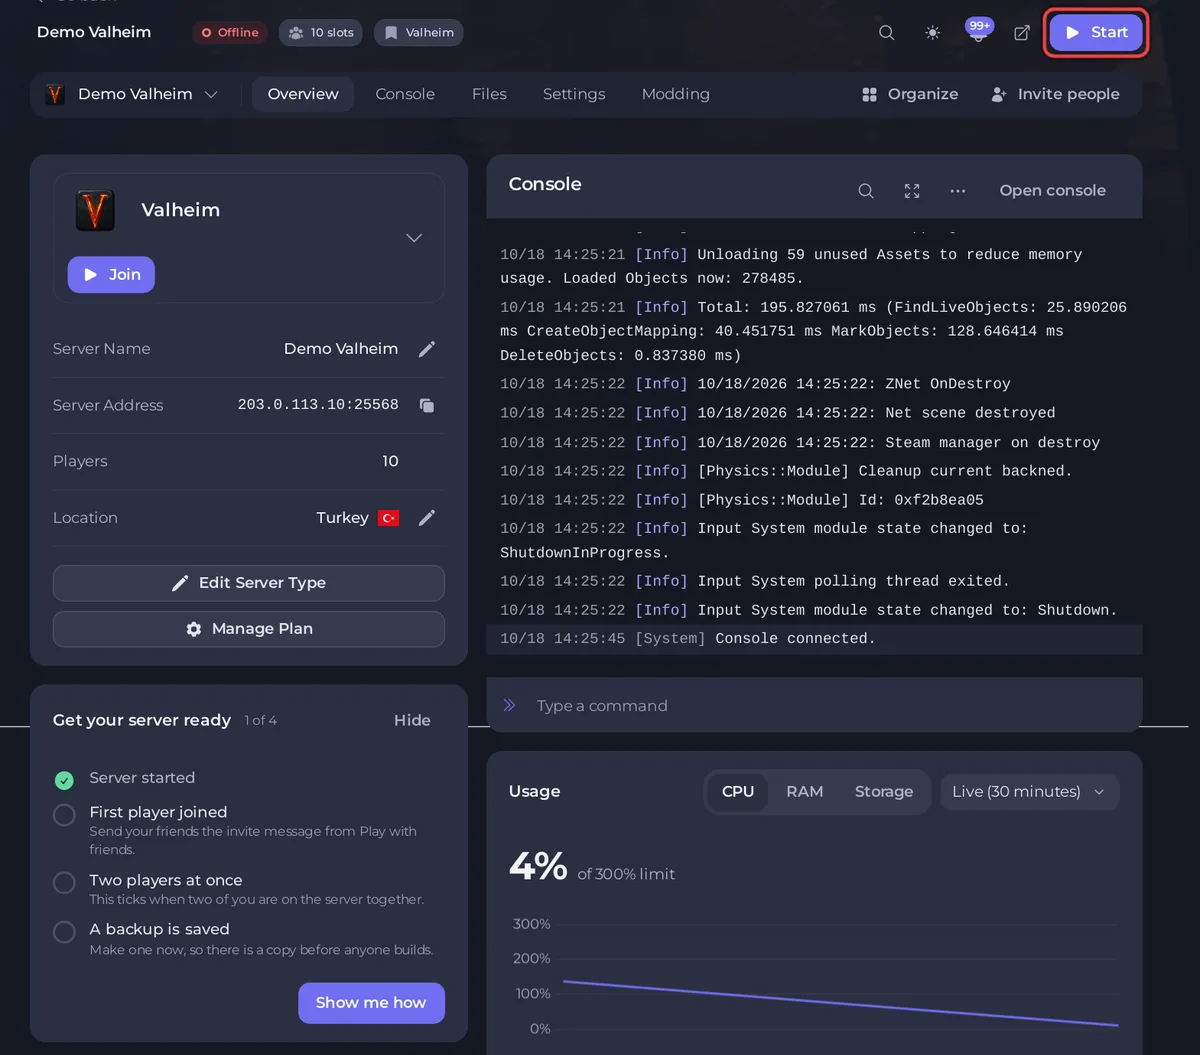This screenshot has height=1055, width=1200.
Task: Edit the Turkey location with pencil icon
Action: pos(427,518)
